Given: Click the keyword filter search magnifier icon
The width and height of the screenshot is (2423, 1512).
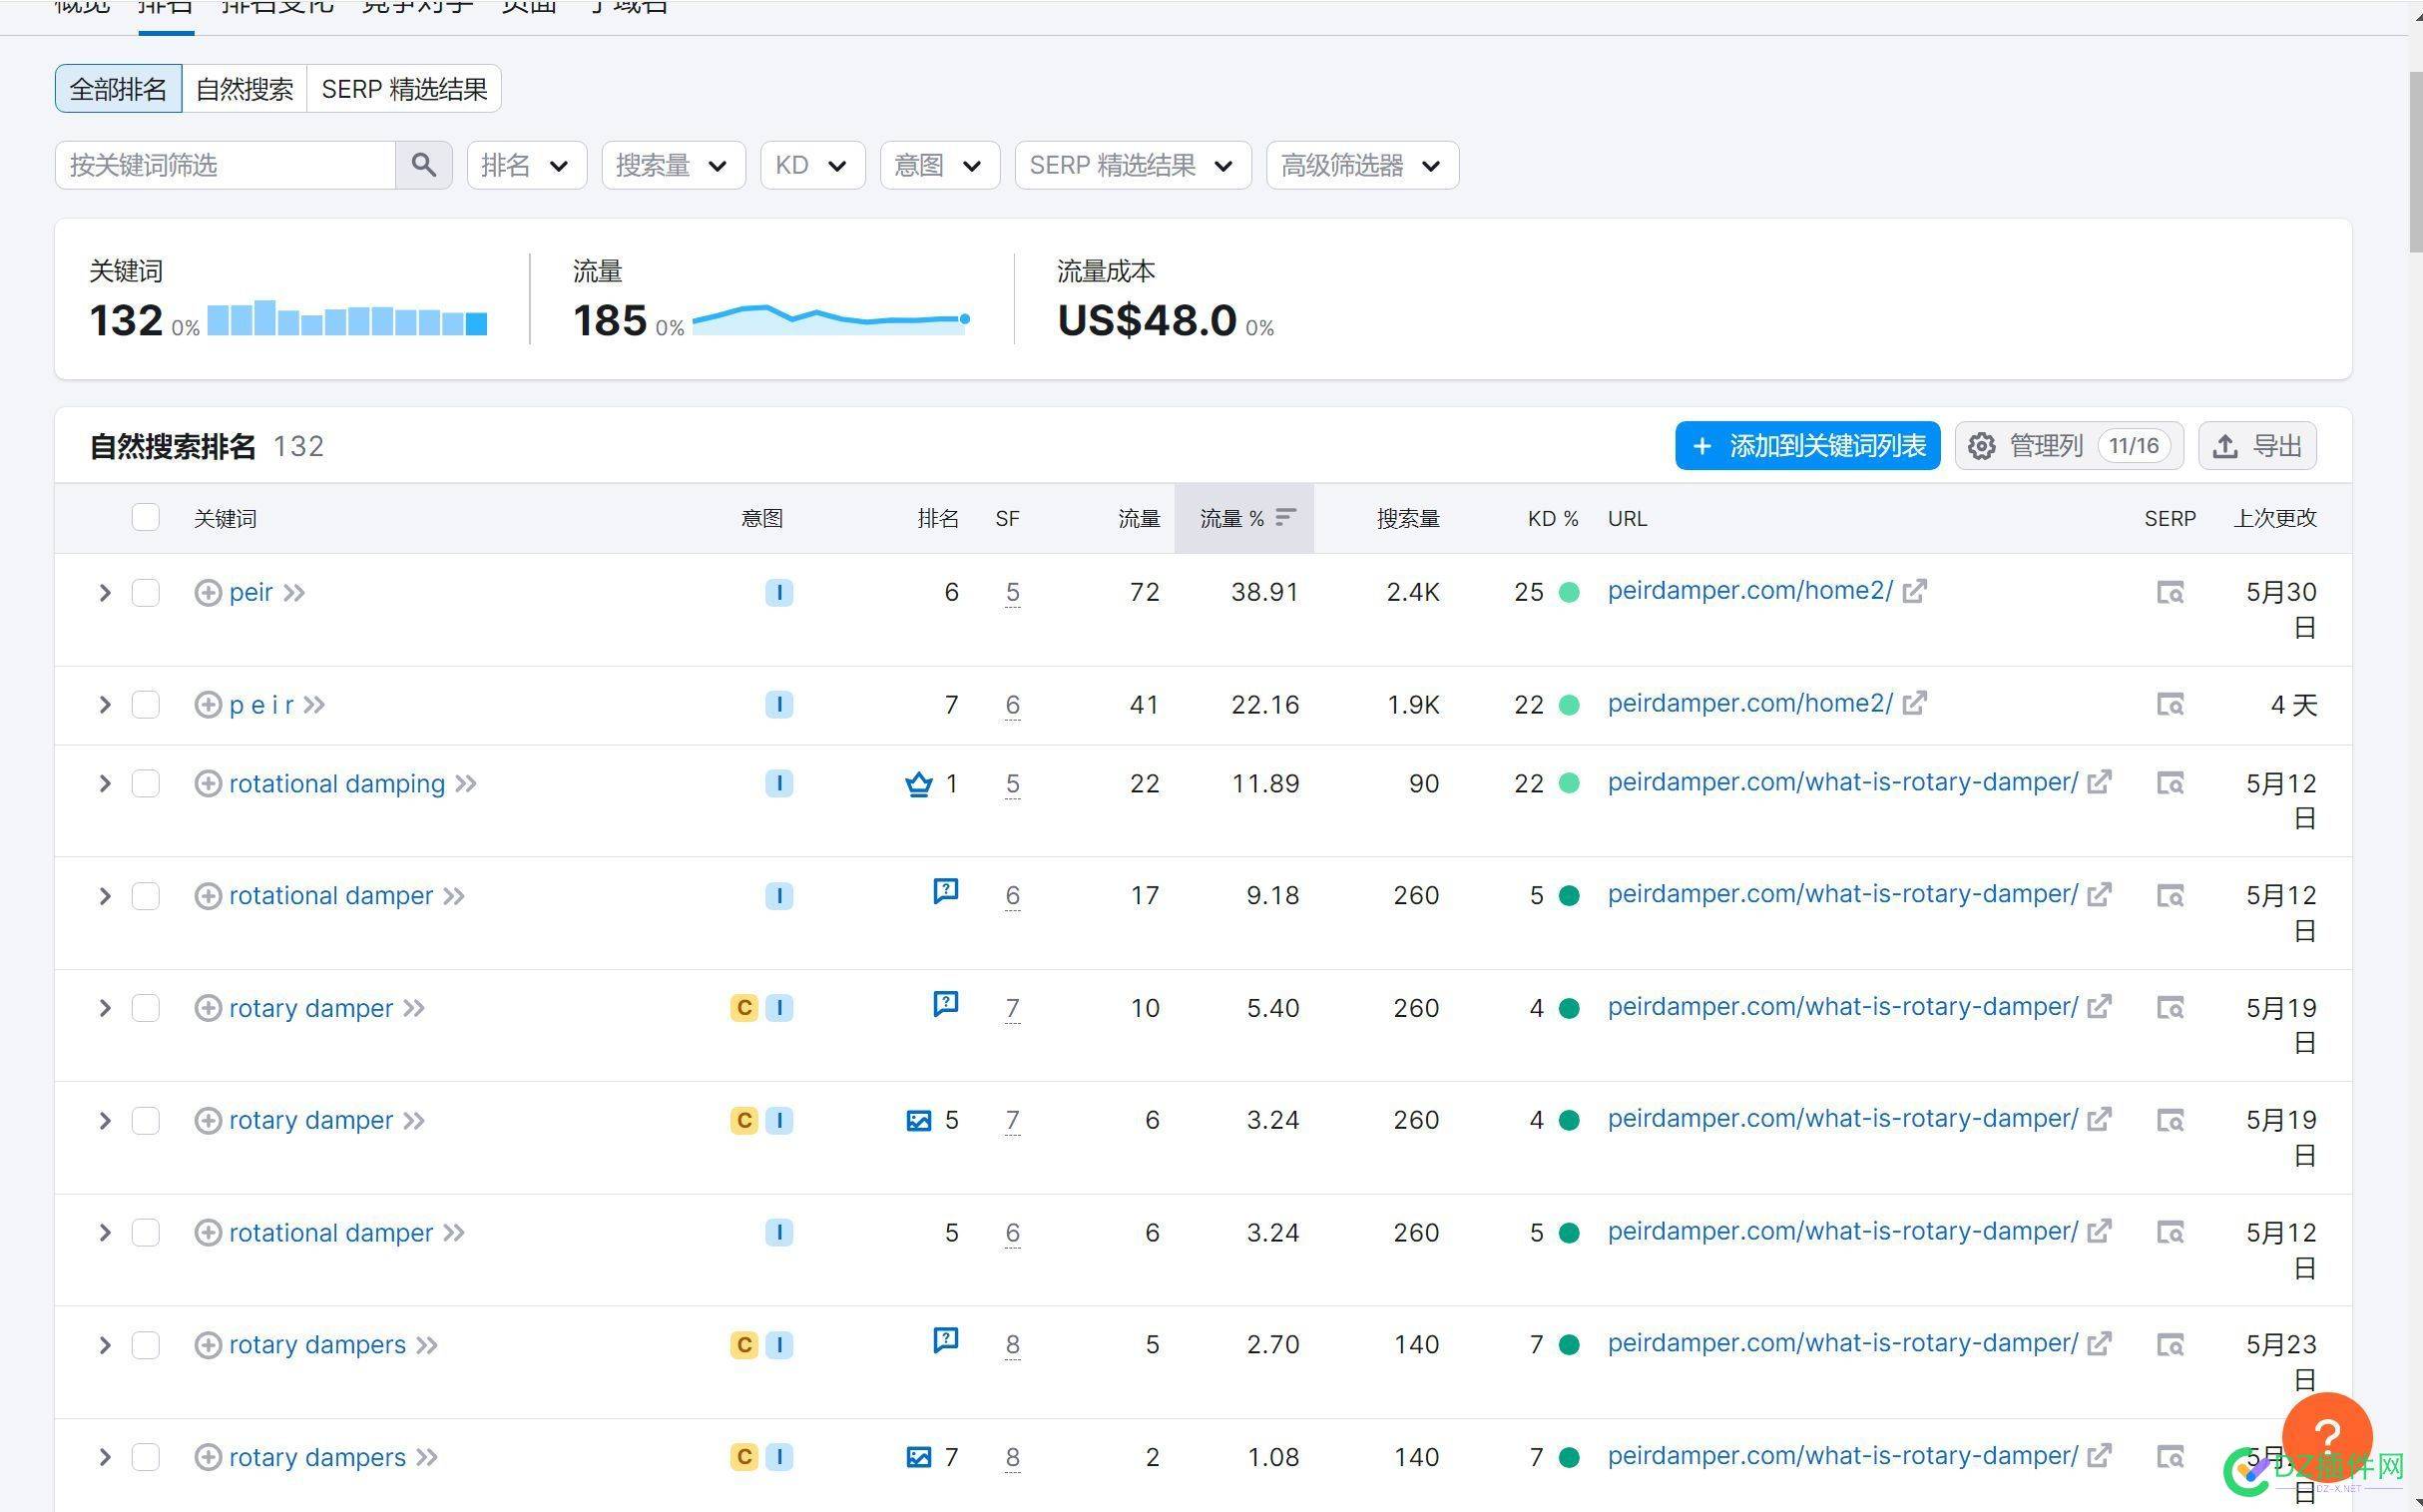Looking at the screenshot, I should 423,165.
